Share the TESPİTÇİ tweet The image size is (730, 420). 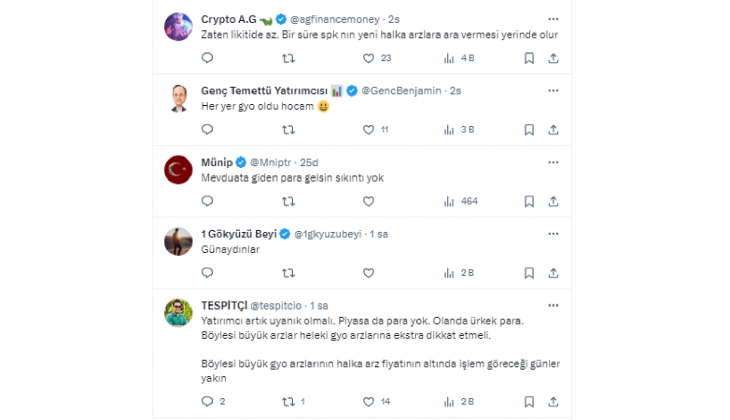(x=555, y=401)
